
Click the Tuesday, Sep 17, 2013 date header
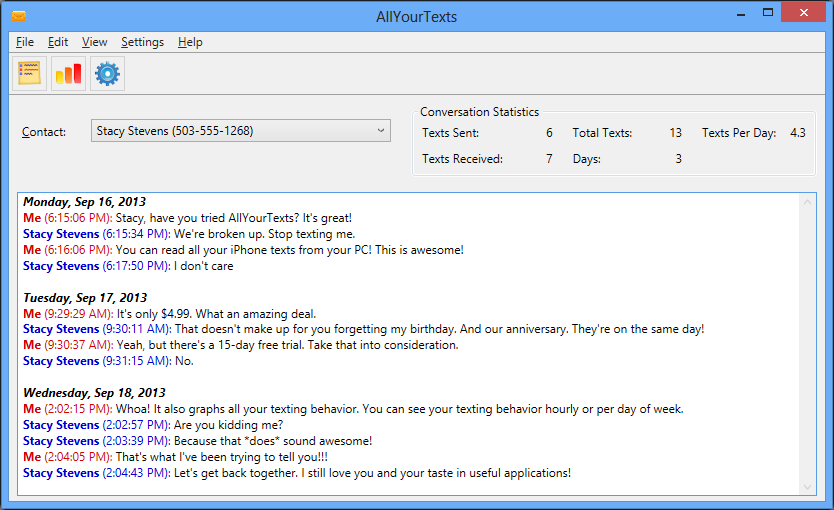[x=85, y=297]
